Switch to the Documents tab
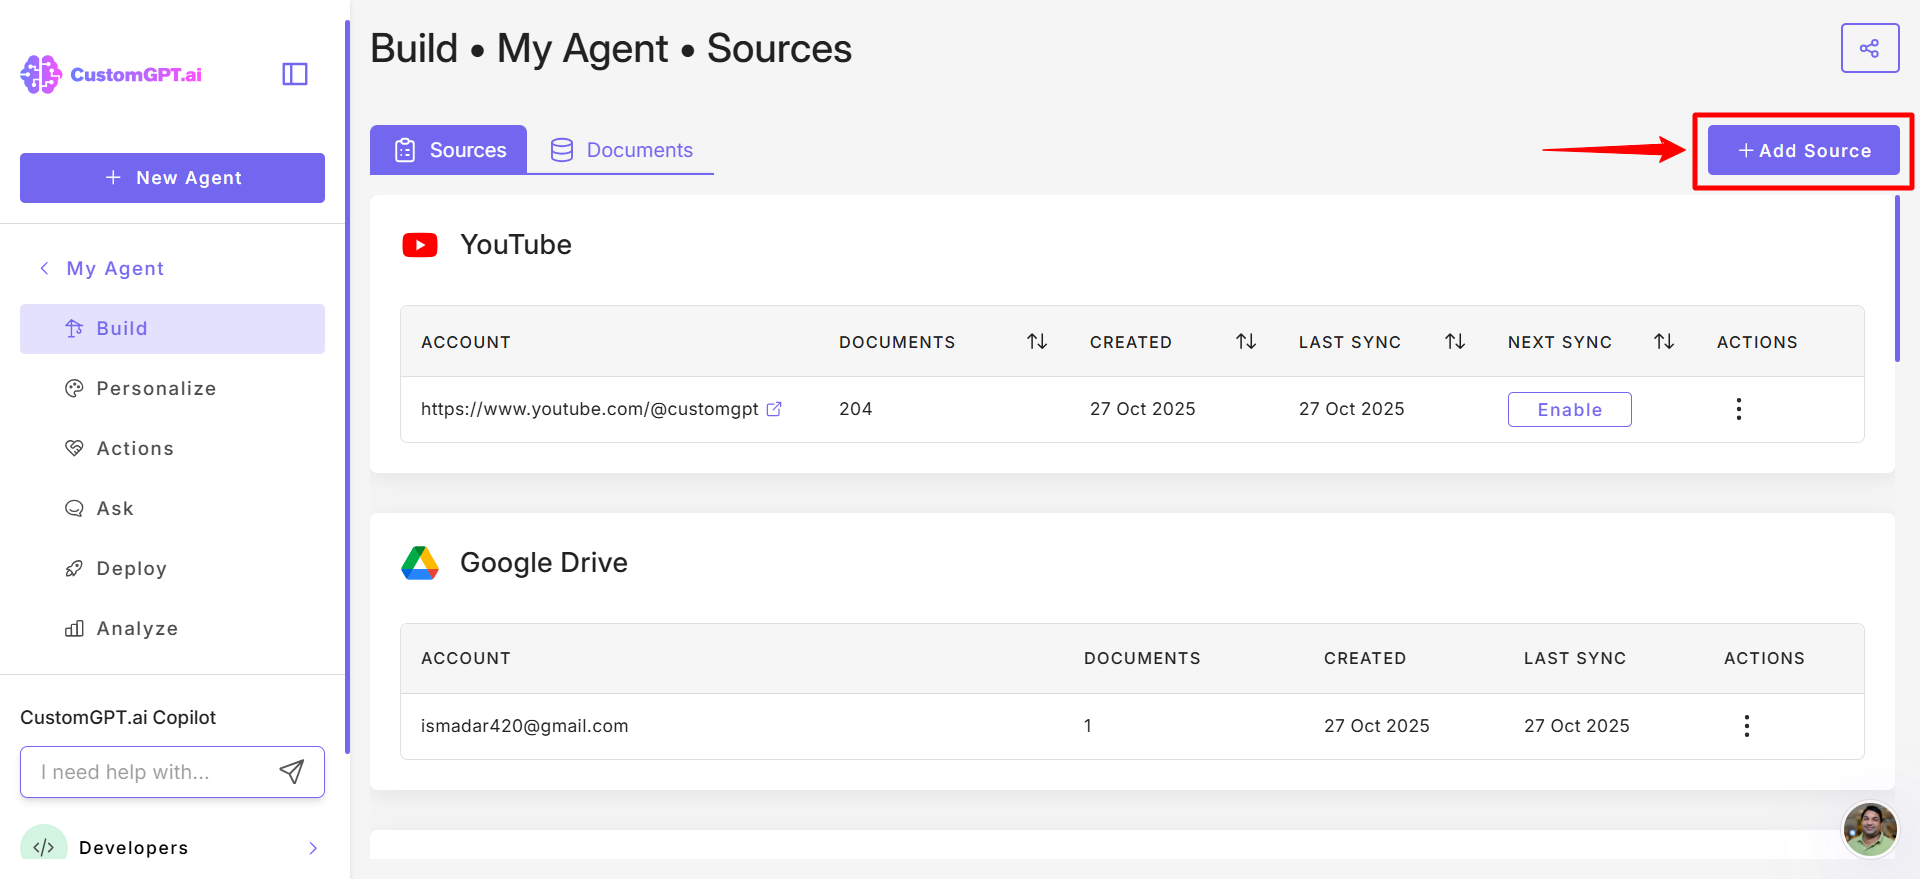This screenshot has height=879, width=1920. 621,150
